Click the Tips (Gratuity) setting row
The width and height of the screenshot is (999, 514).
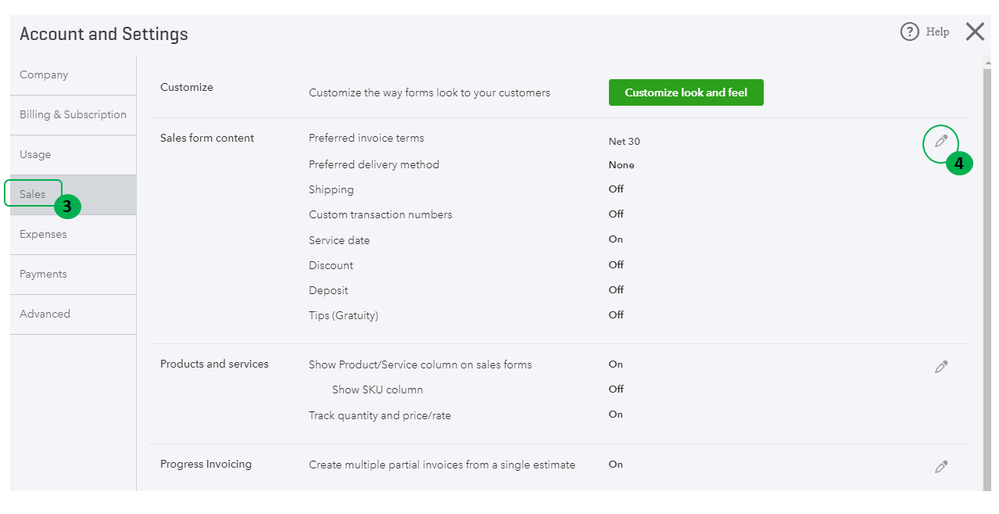pos(343,315)
